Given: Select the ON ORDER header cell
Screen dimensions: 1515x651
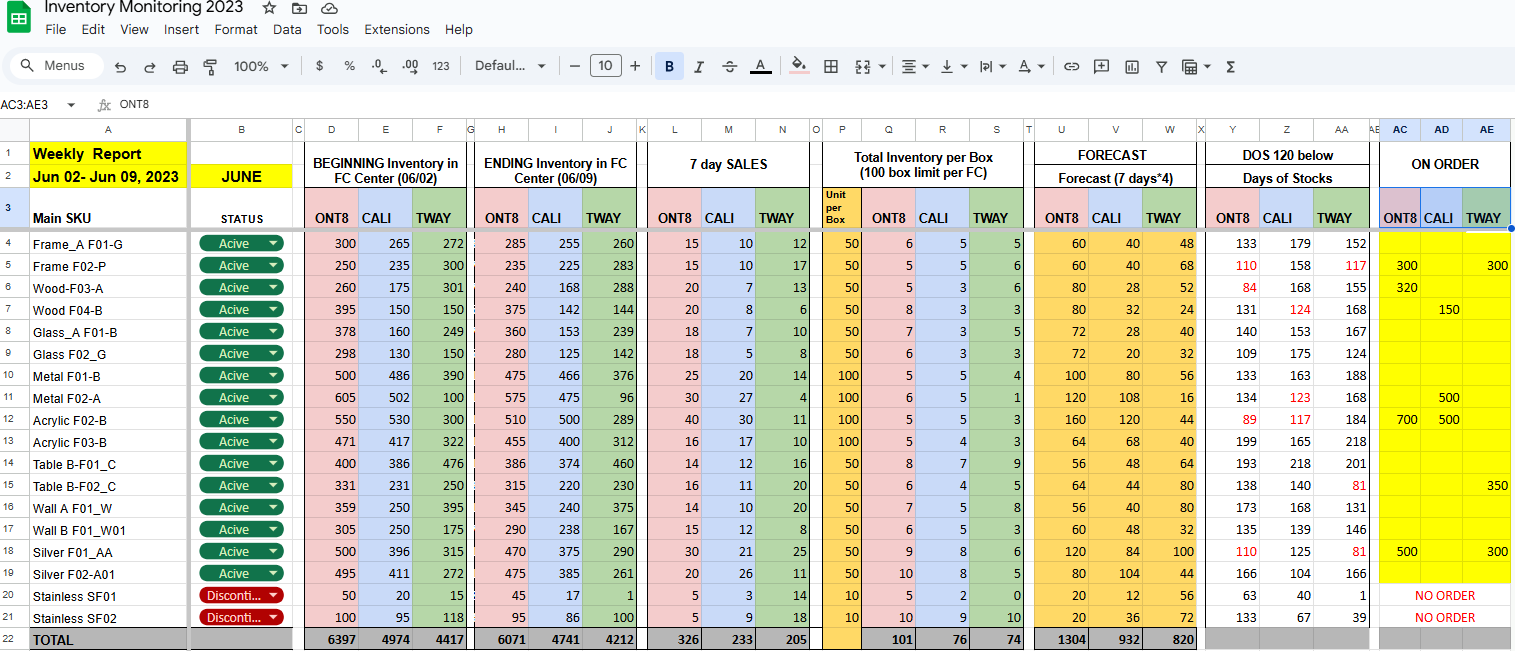Looking at the screenshot, I should coord(1445,164).
